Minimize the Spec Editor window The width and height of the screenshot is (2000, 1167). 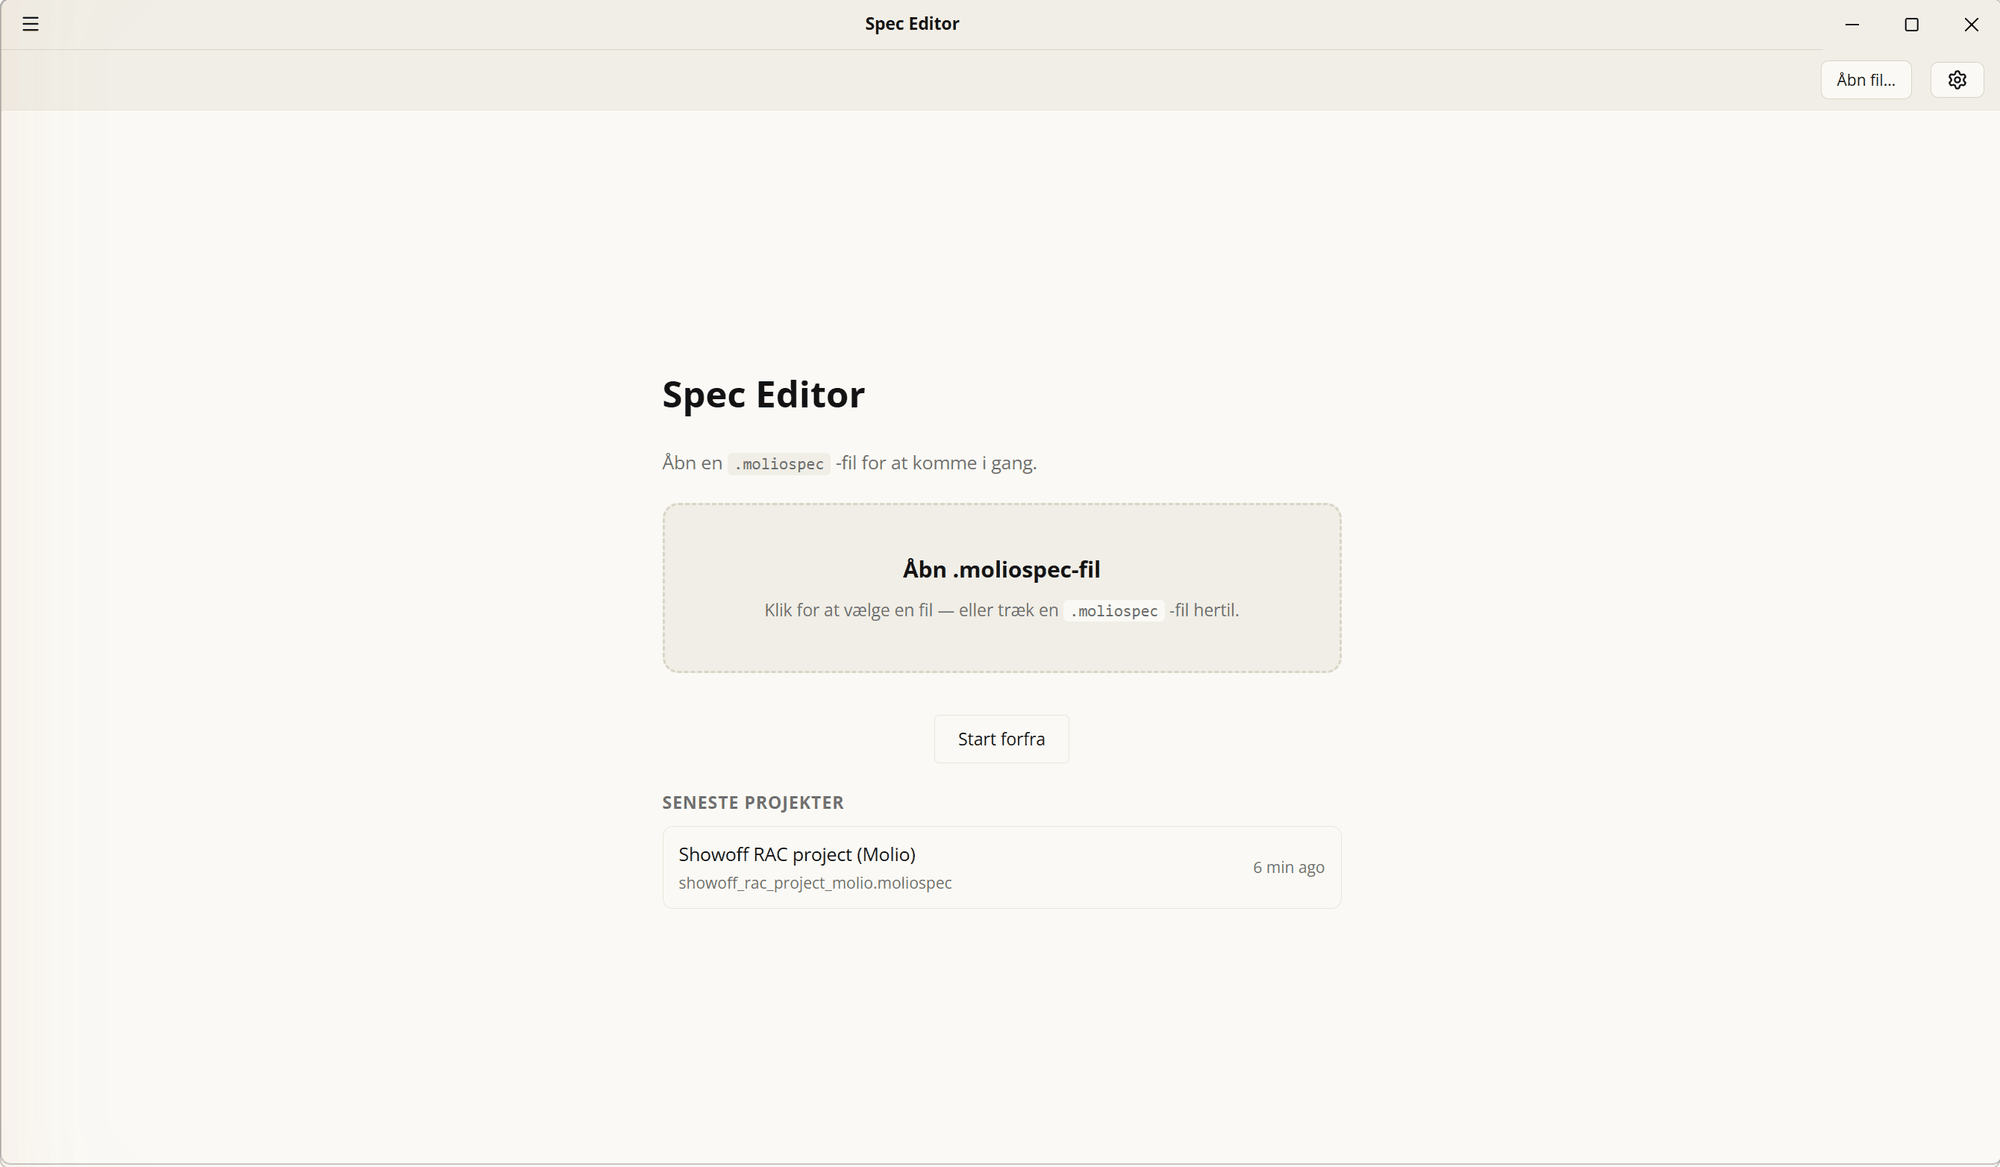(x=1852, y=24)
